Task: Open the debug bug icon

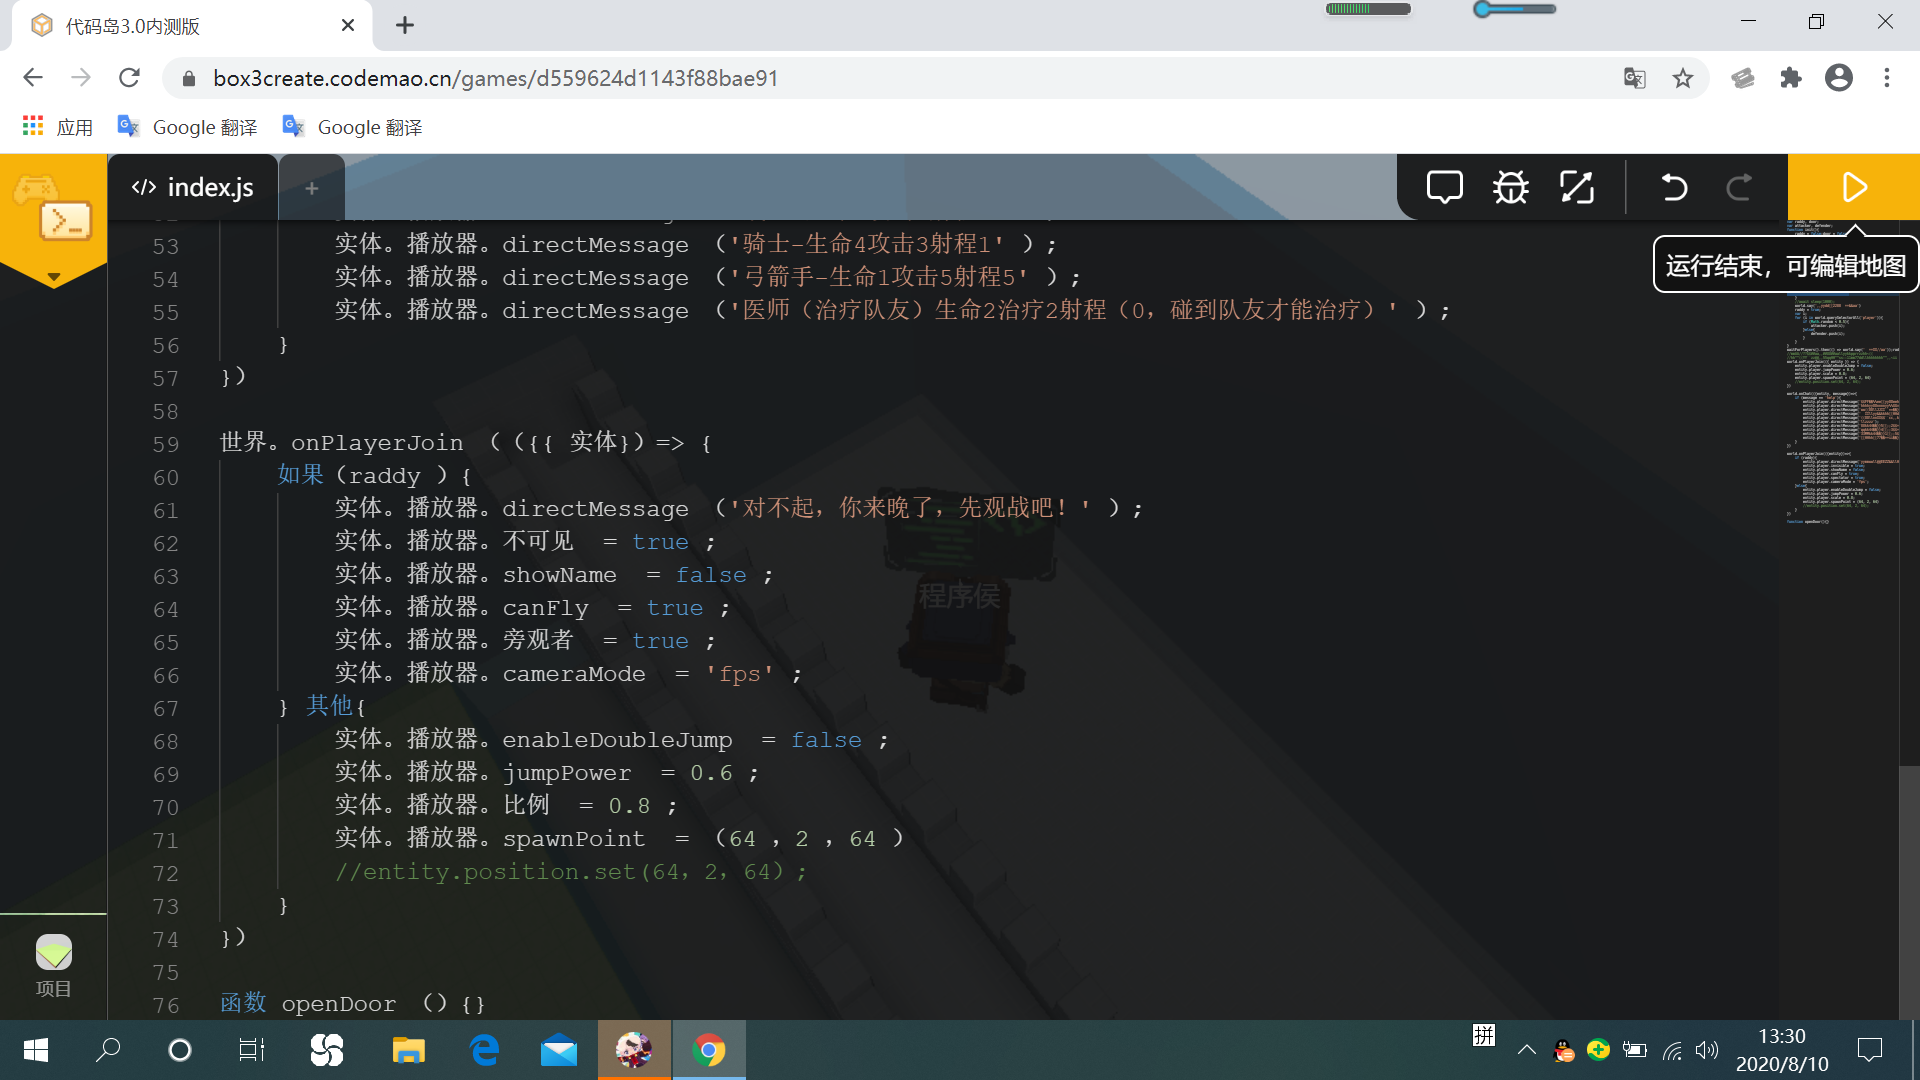Action: [1510, 187]
